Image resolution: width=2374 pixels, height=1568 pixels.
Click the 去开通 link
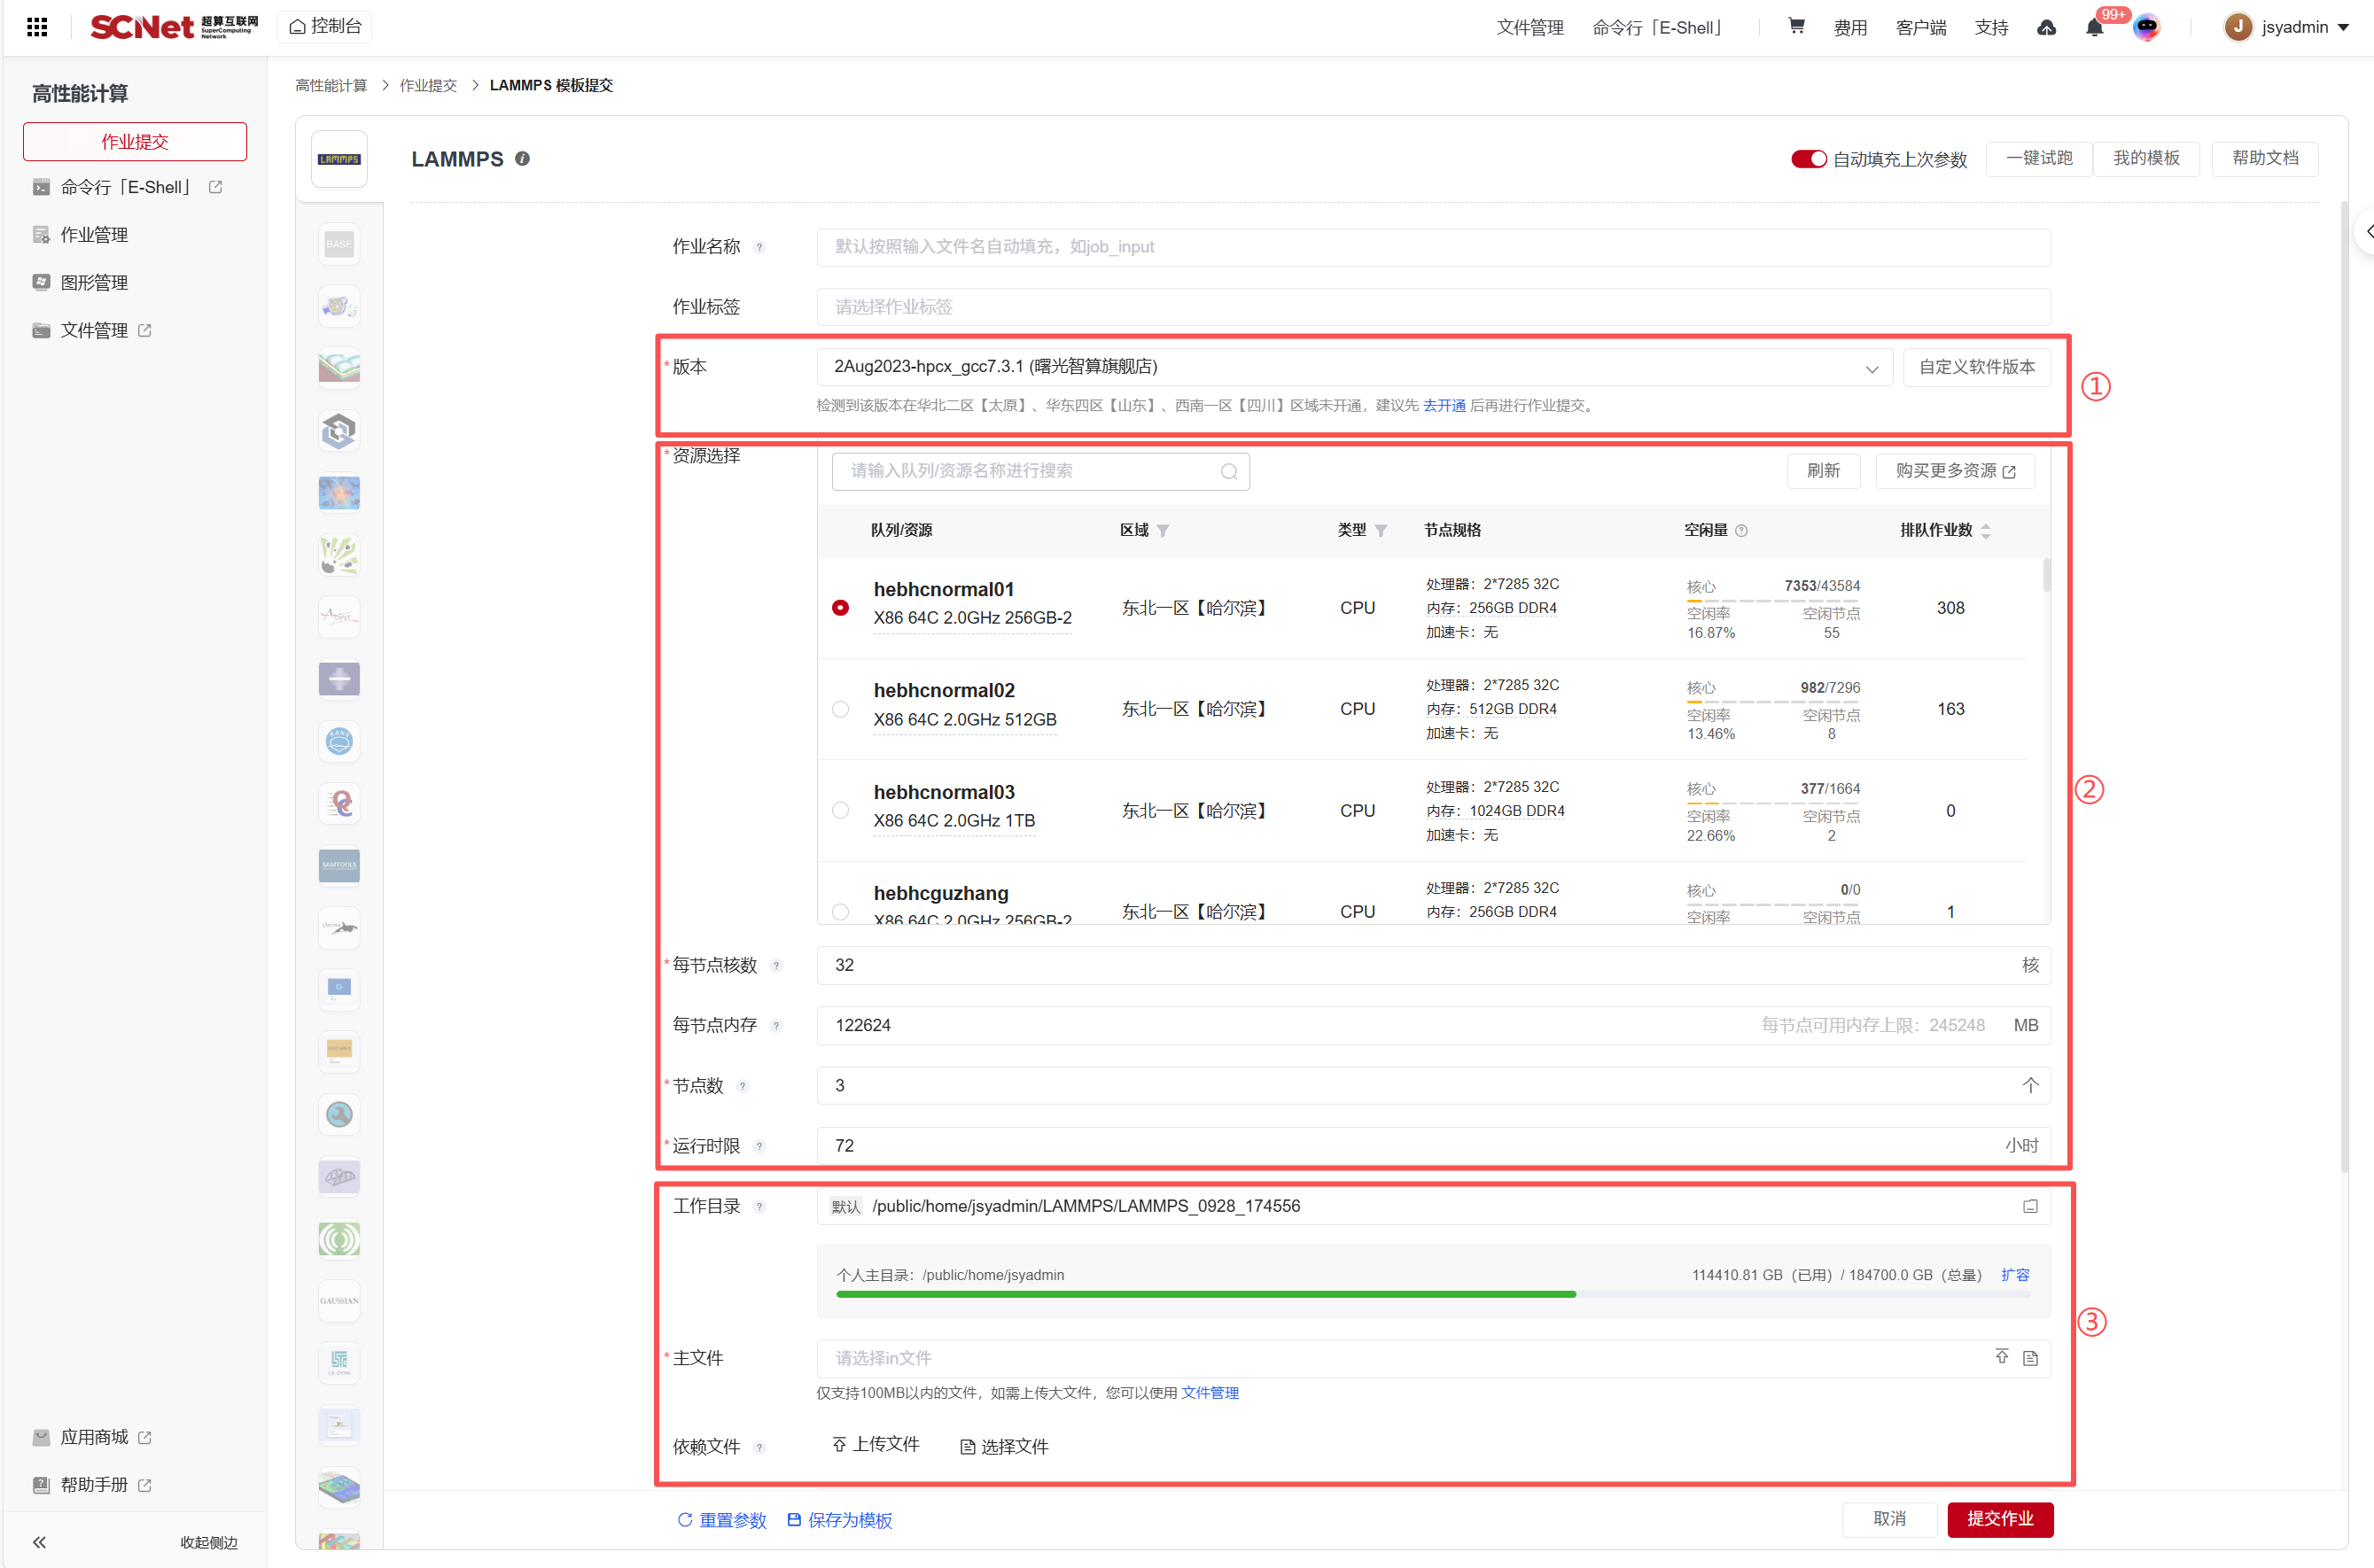[1444, 406]
